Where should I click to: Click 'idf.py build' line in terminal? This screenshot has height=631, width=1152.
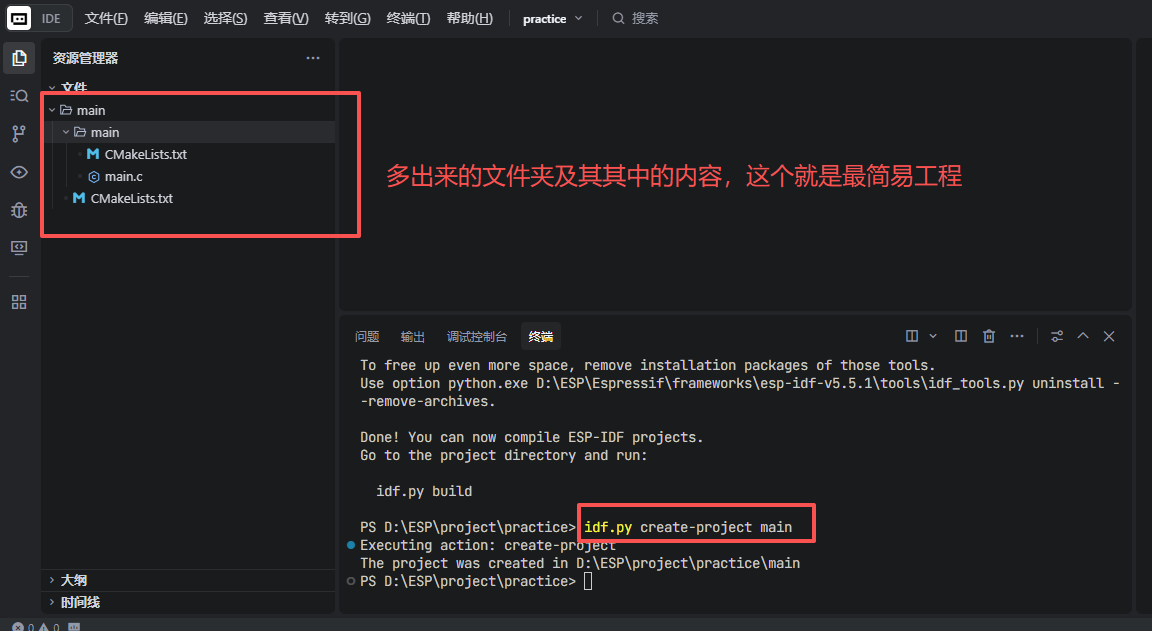tap(424, 491)
